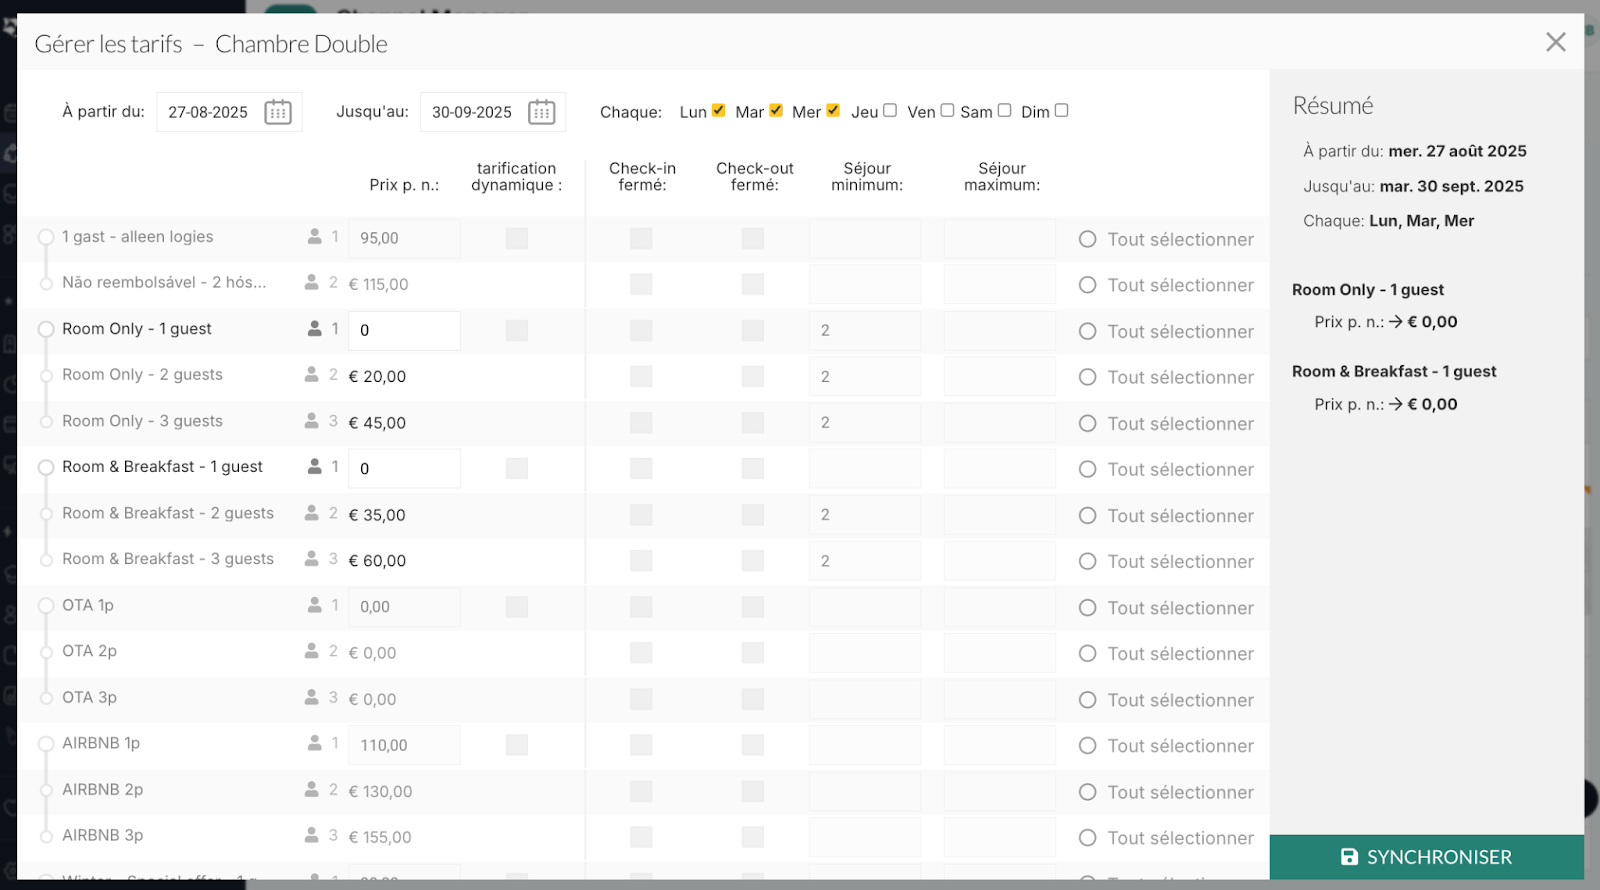1600x890 pixels.
Task: Select the radio for 1 gast - alleen logies rate
Action: point(46,238)
